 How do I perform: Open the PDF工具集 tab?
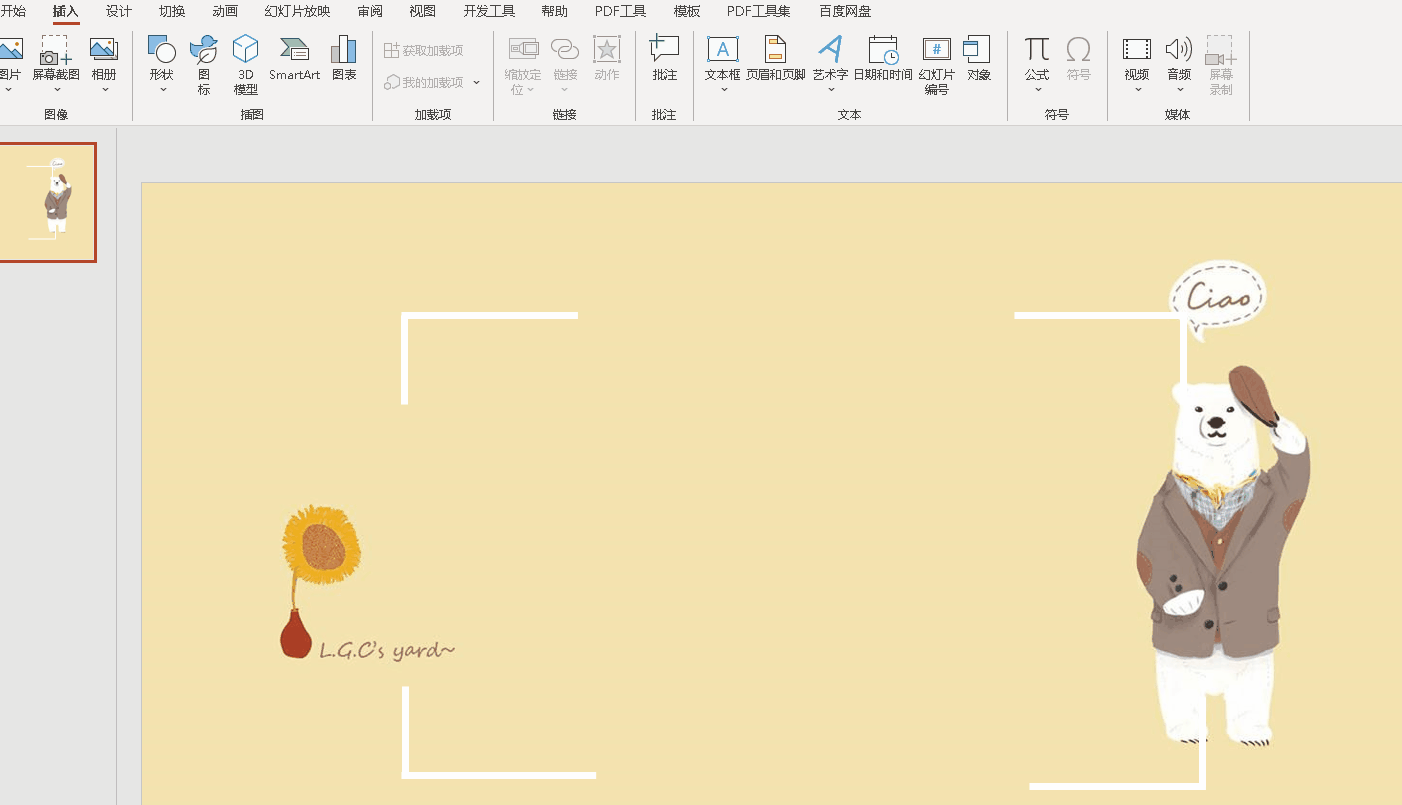click(758, 11)
